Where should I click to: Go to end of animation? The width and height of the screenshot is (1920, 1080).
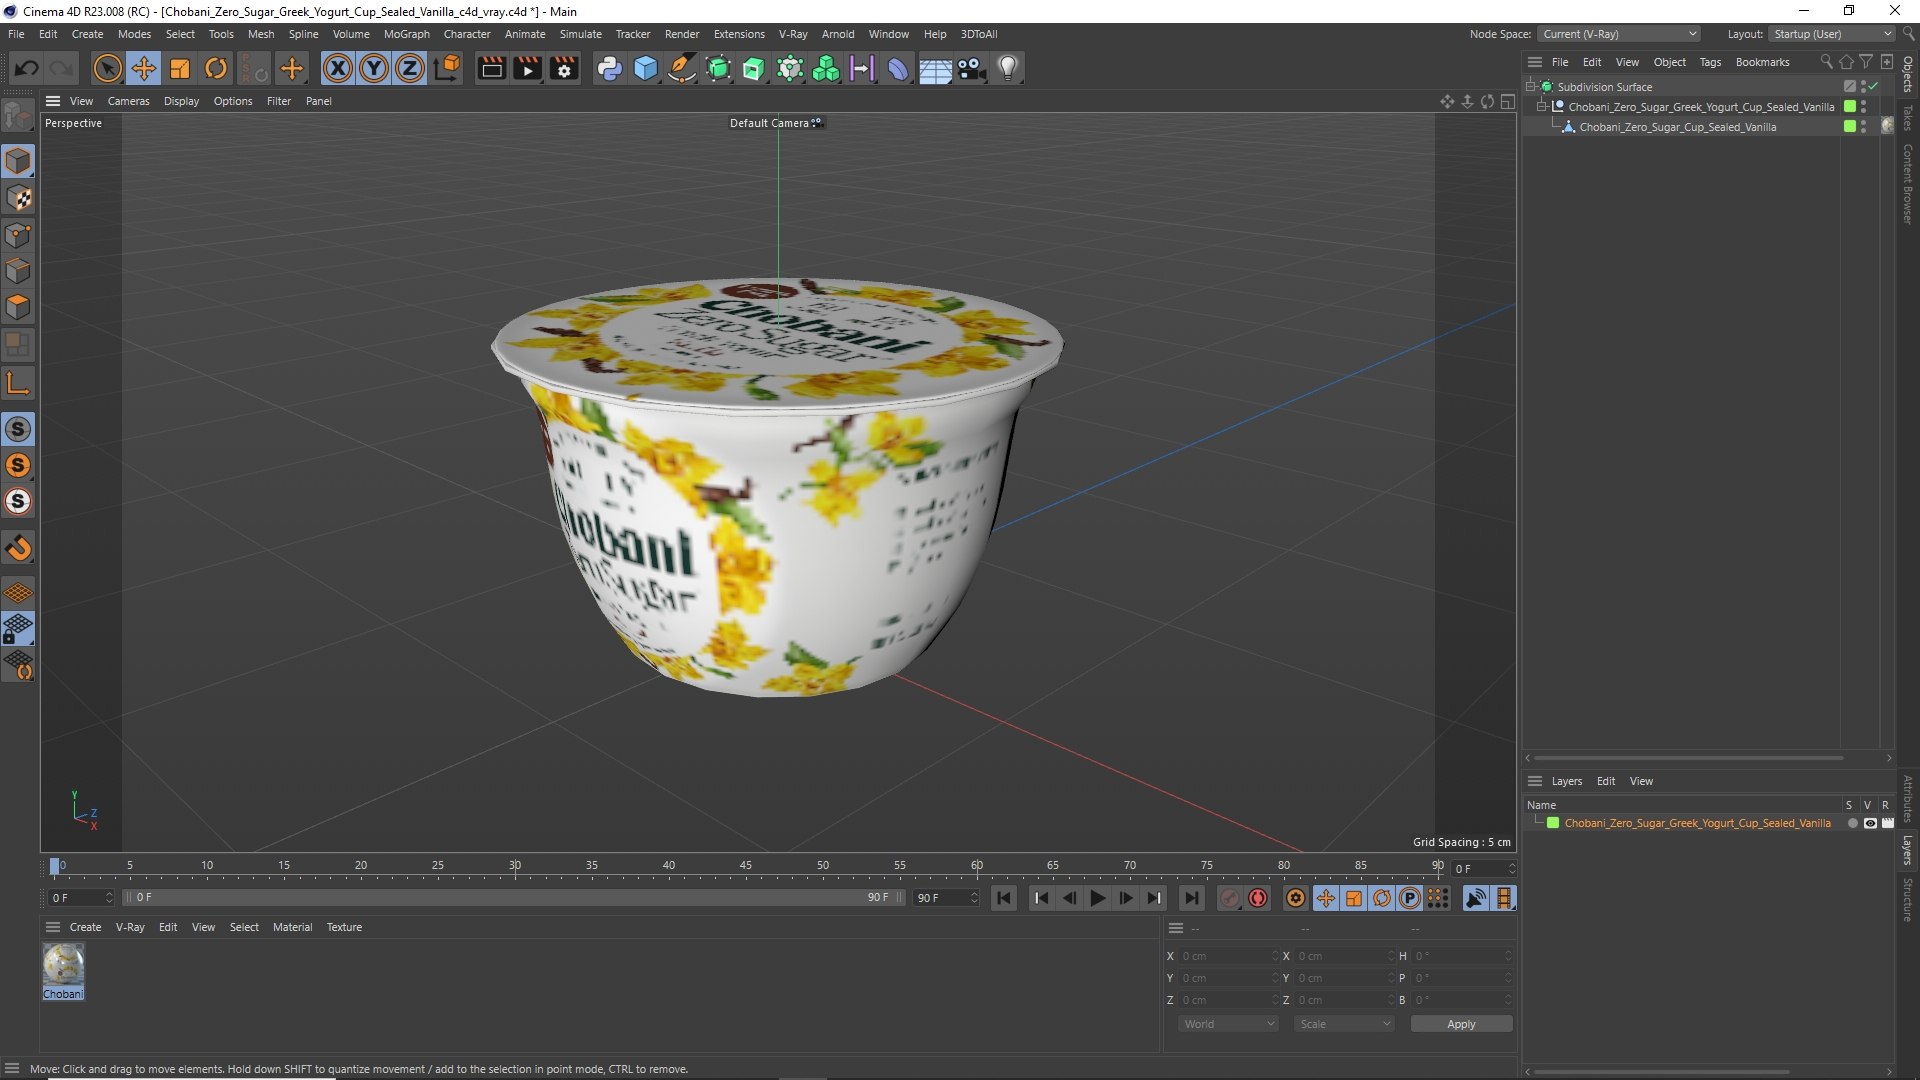pyautogui.click(x=1191, y=898)
